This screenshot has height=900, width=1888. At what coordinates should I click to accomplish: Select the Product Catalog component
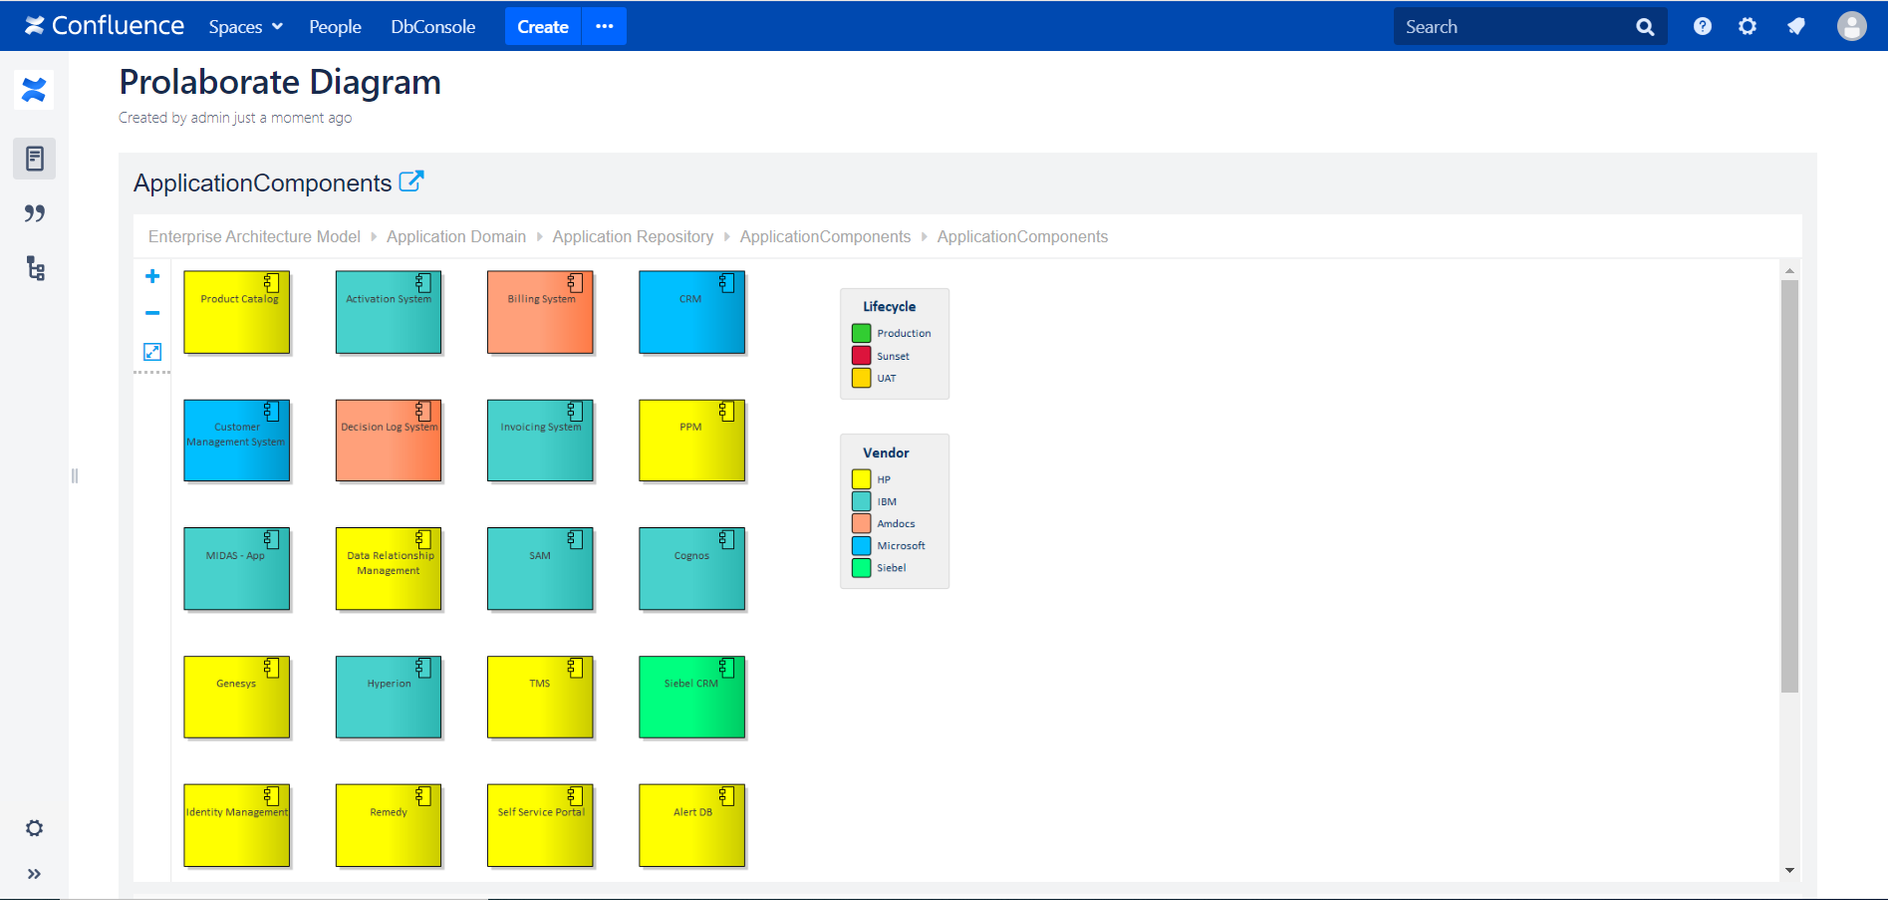click(237, 312)
